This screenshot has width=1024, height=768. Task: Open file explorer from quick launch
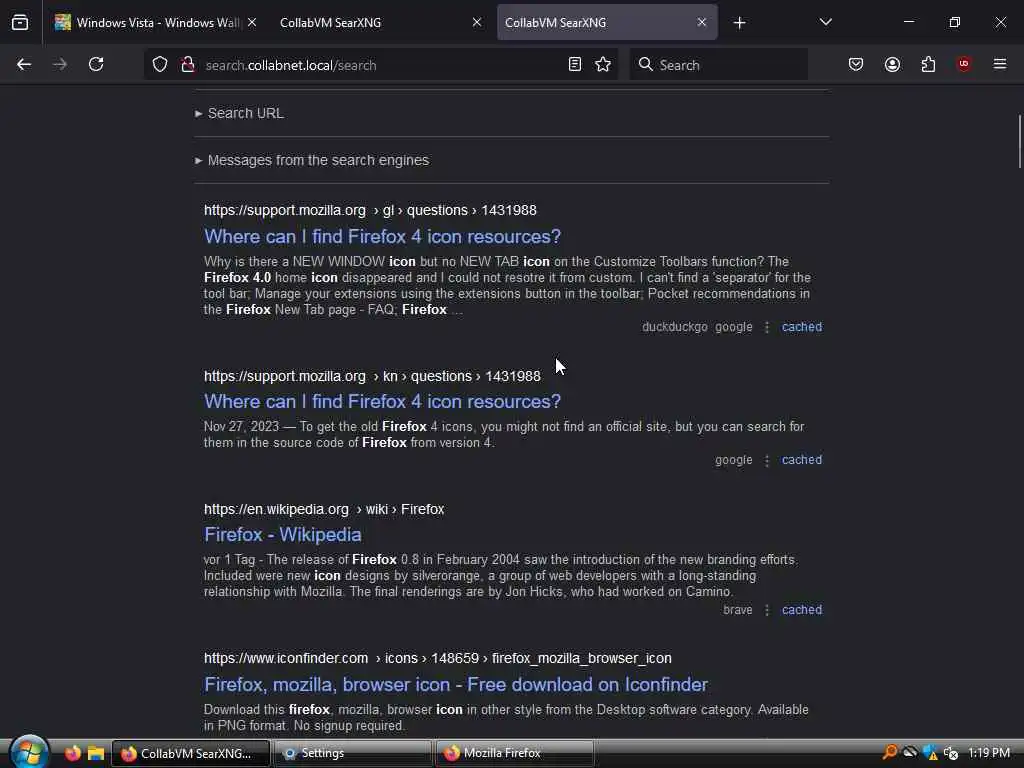(96, 753)
